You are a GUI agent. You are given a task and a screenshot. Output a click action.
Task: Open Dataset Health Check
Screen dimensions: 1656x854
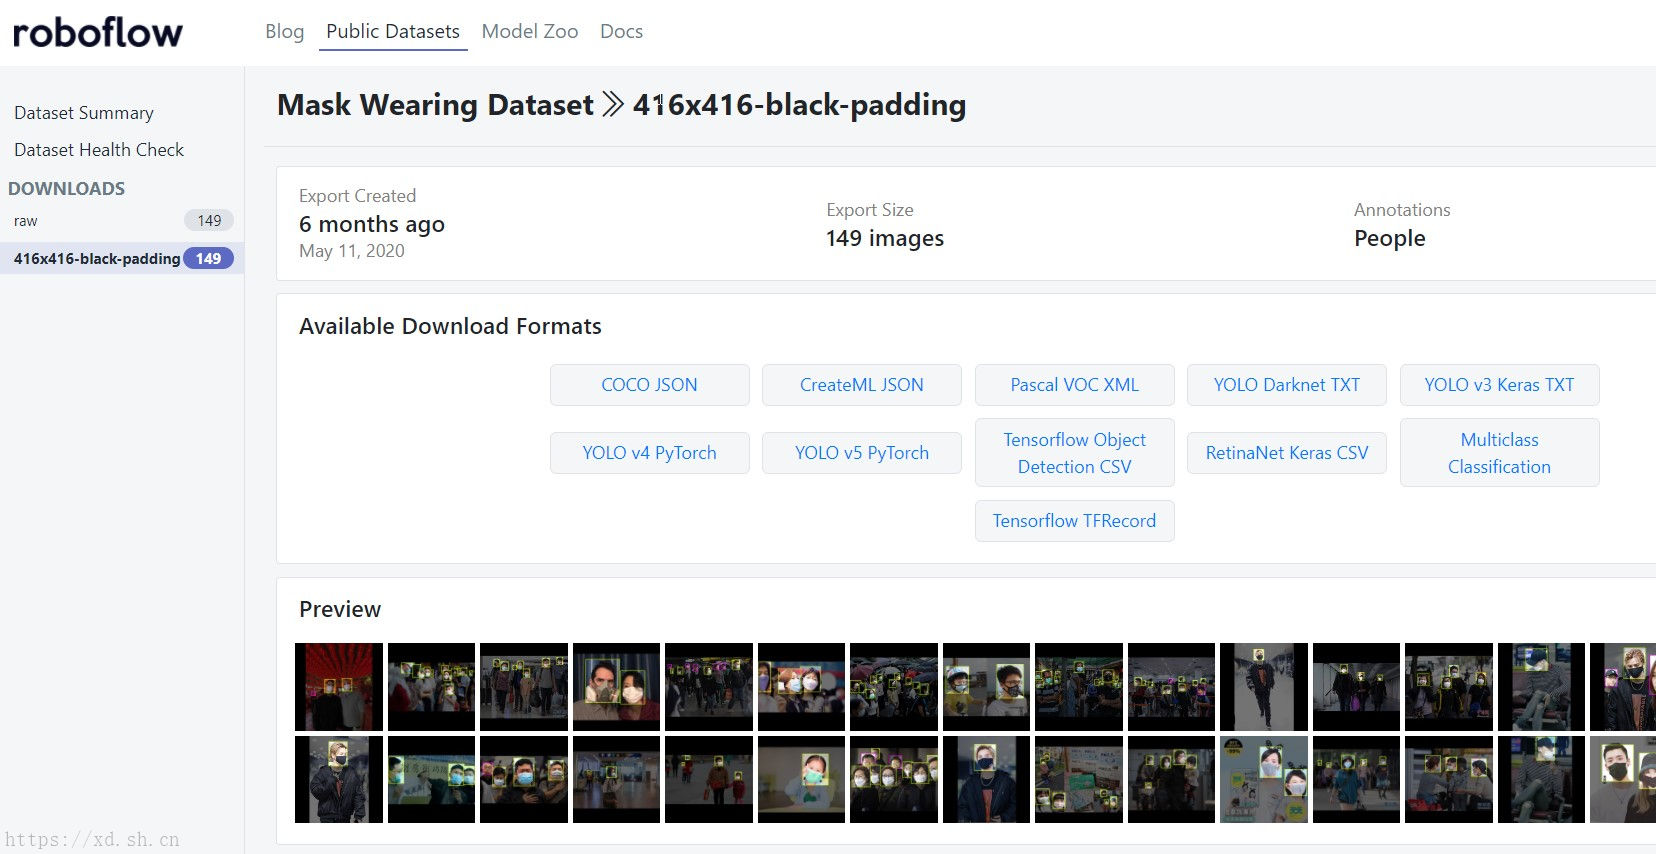pyautogui.click(x=99, y=150)
